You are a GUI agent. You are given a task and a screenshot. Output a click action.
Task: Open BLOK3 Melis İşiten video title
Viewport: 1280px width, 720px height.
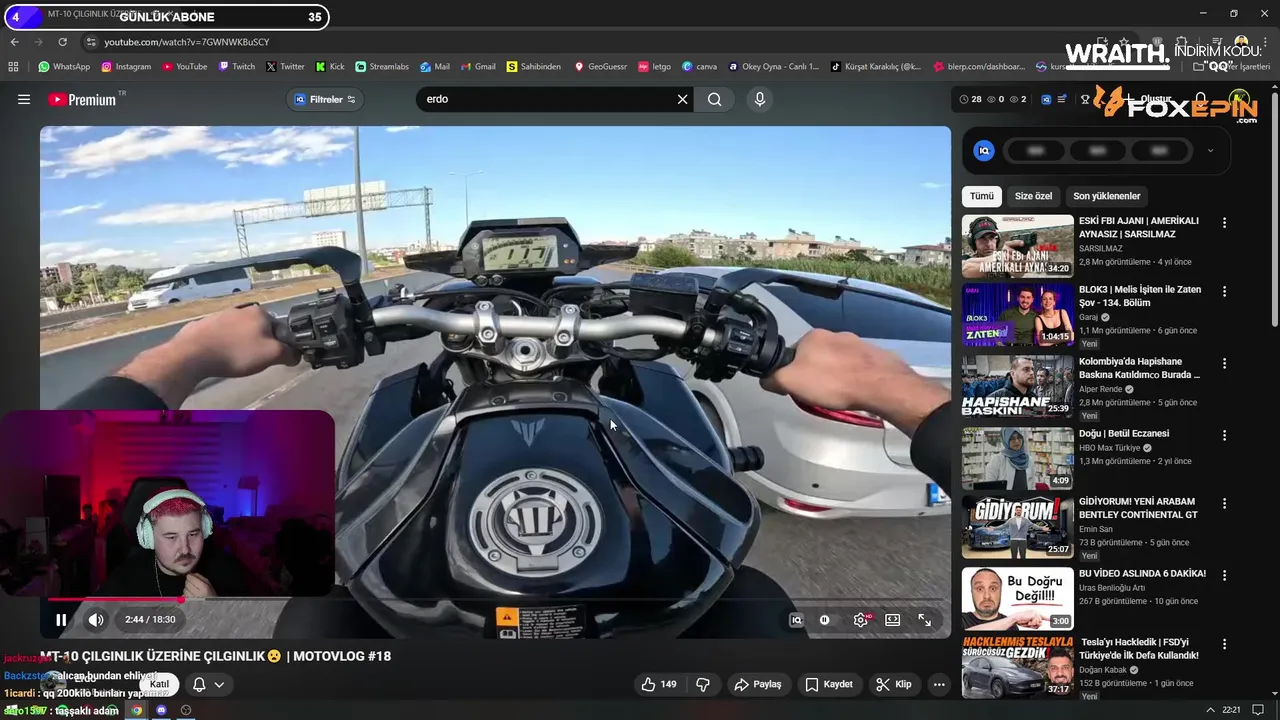(1140, 296)
